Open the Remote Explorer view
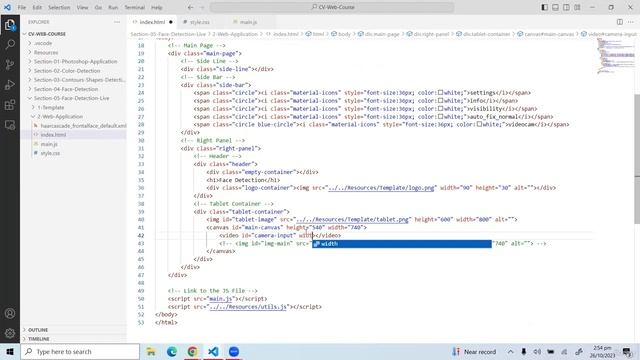Image resolution: width=640 pixels, height=360 pixels. 10,125
